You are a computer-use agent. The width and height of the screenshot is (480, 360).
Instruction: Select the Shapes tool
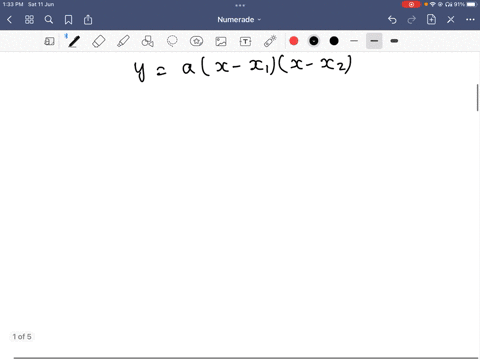point(148,41)
